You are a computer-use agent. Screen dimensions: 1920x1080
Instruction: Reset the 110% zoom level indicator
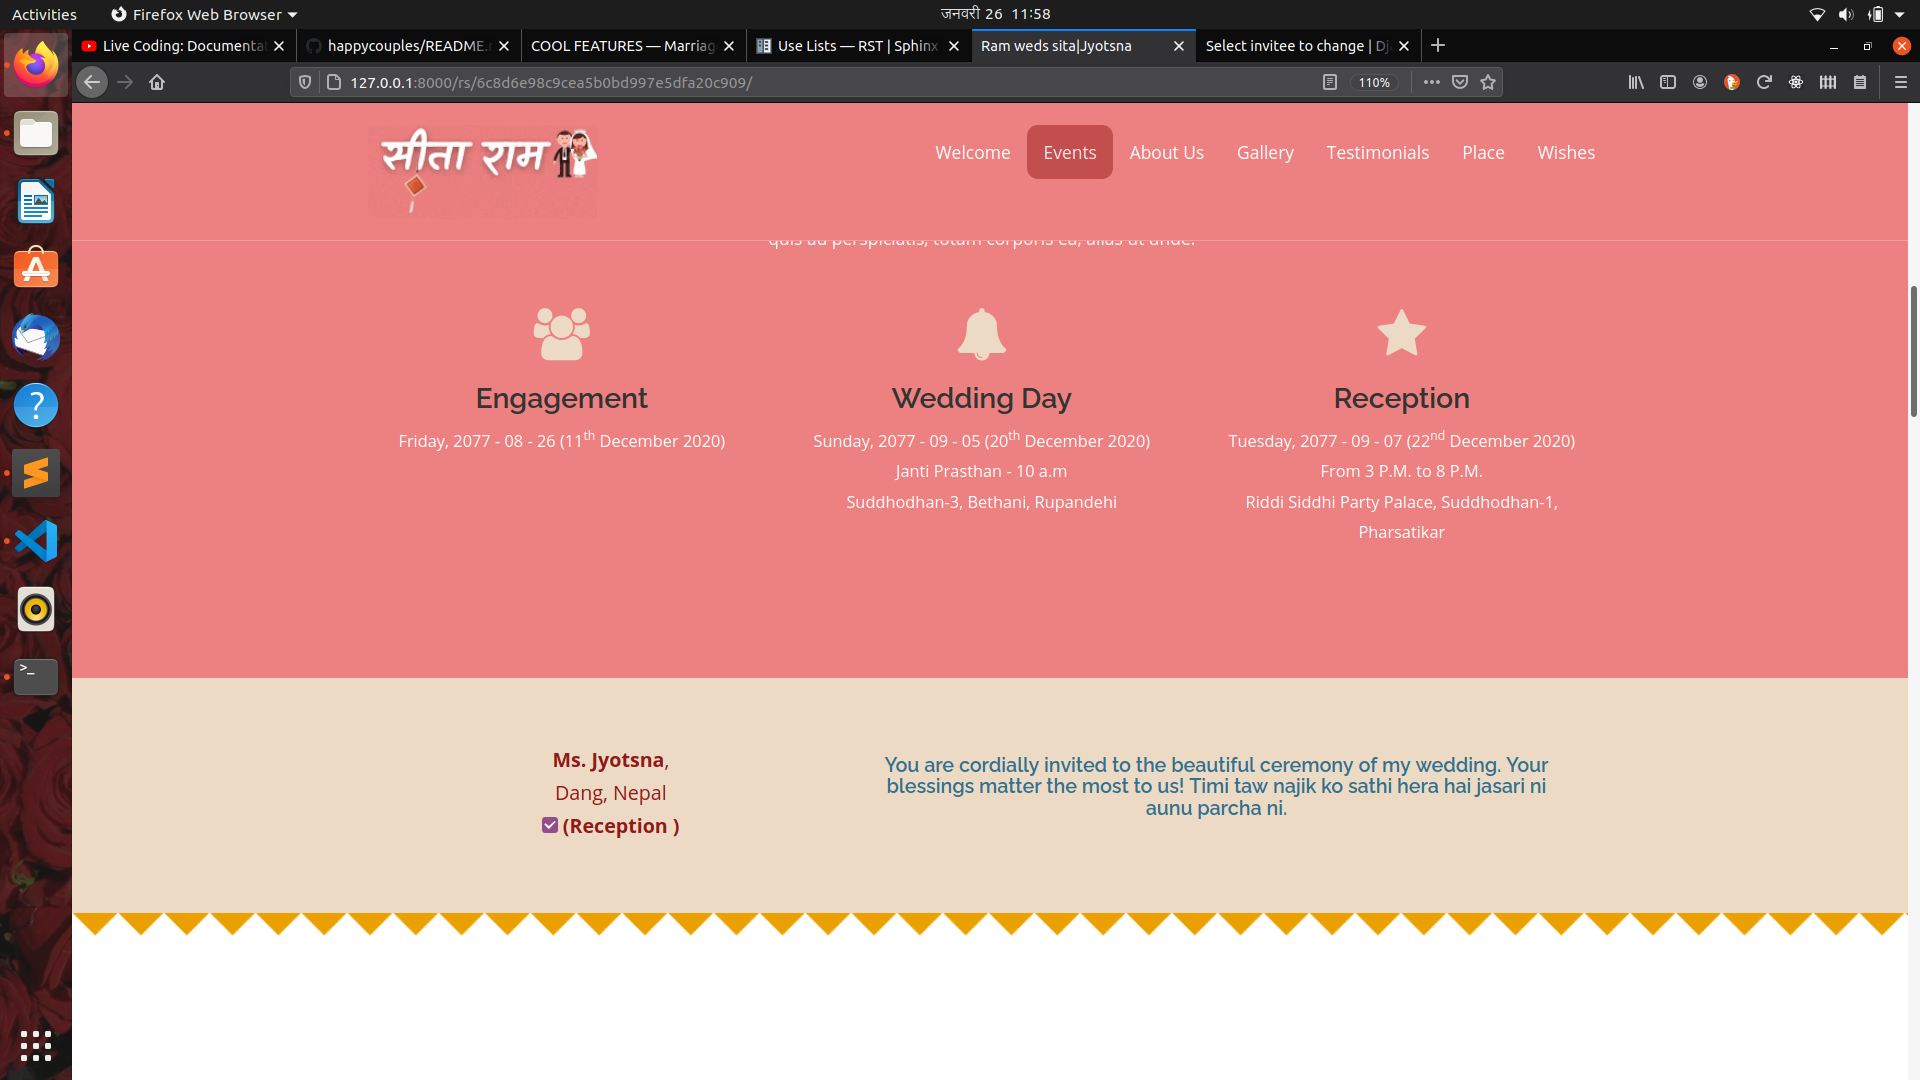click(x=1374, y=83)
